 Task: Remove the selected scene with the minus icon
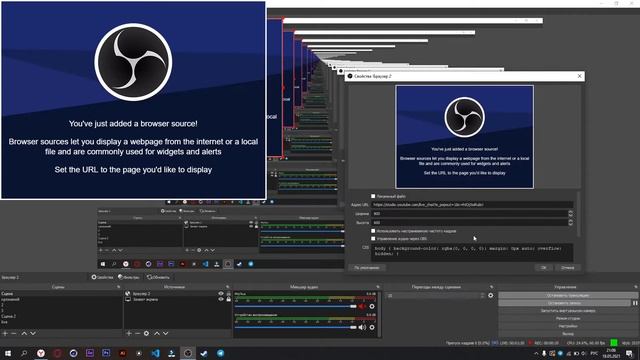14,333
